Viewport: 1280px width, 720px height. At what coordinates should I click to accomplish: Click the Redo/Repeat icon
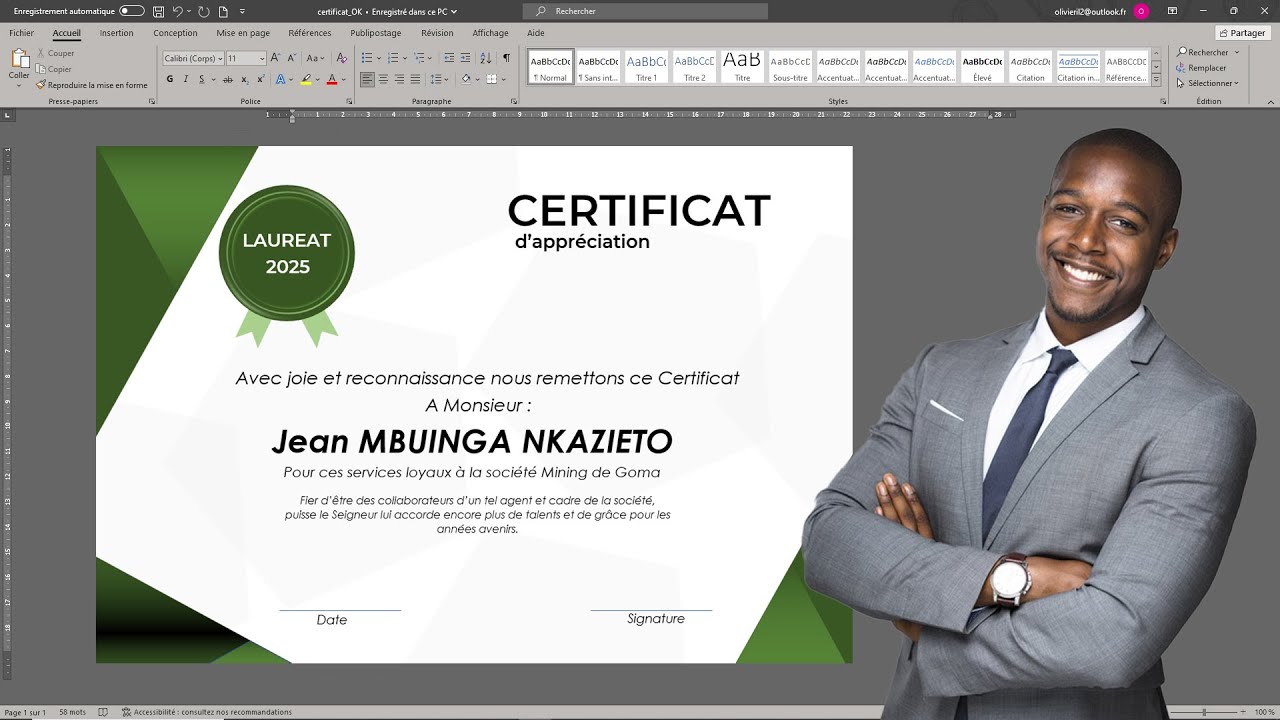(204, 11)
